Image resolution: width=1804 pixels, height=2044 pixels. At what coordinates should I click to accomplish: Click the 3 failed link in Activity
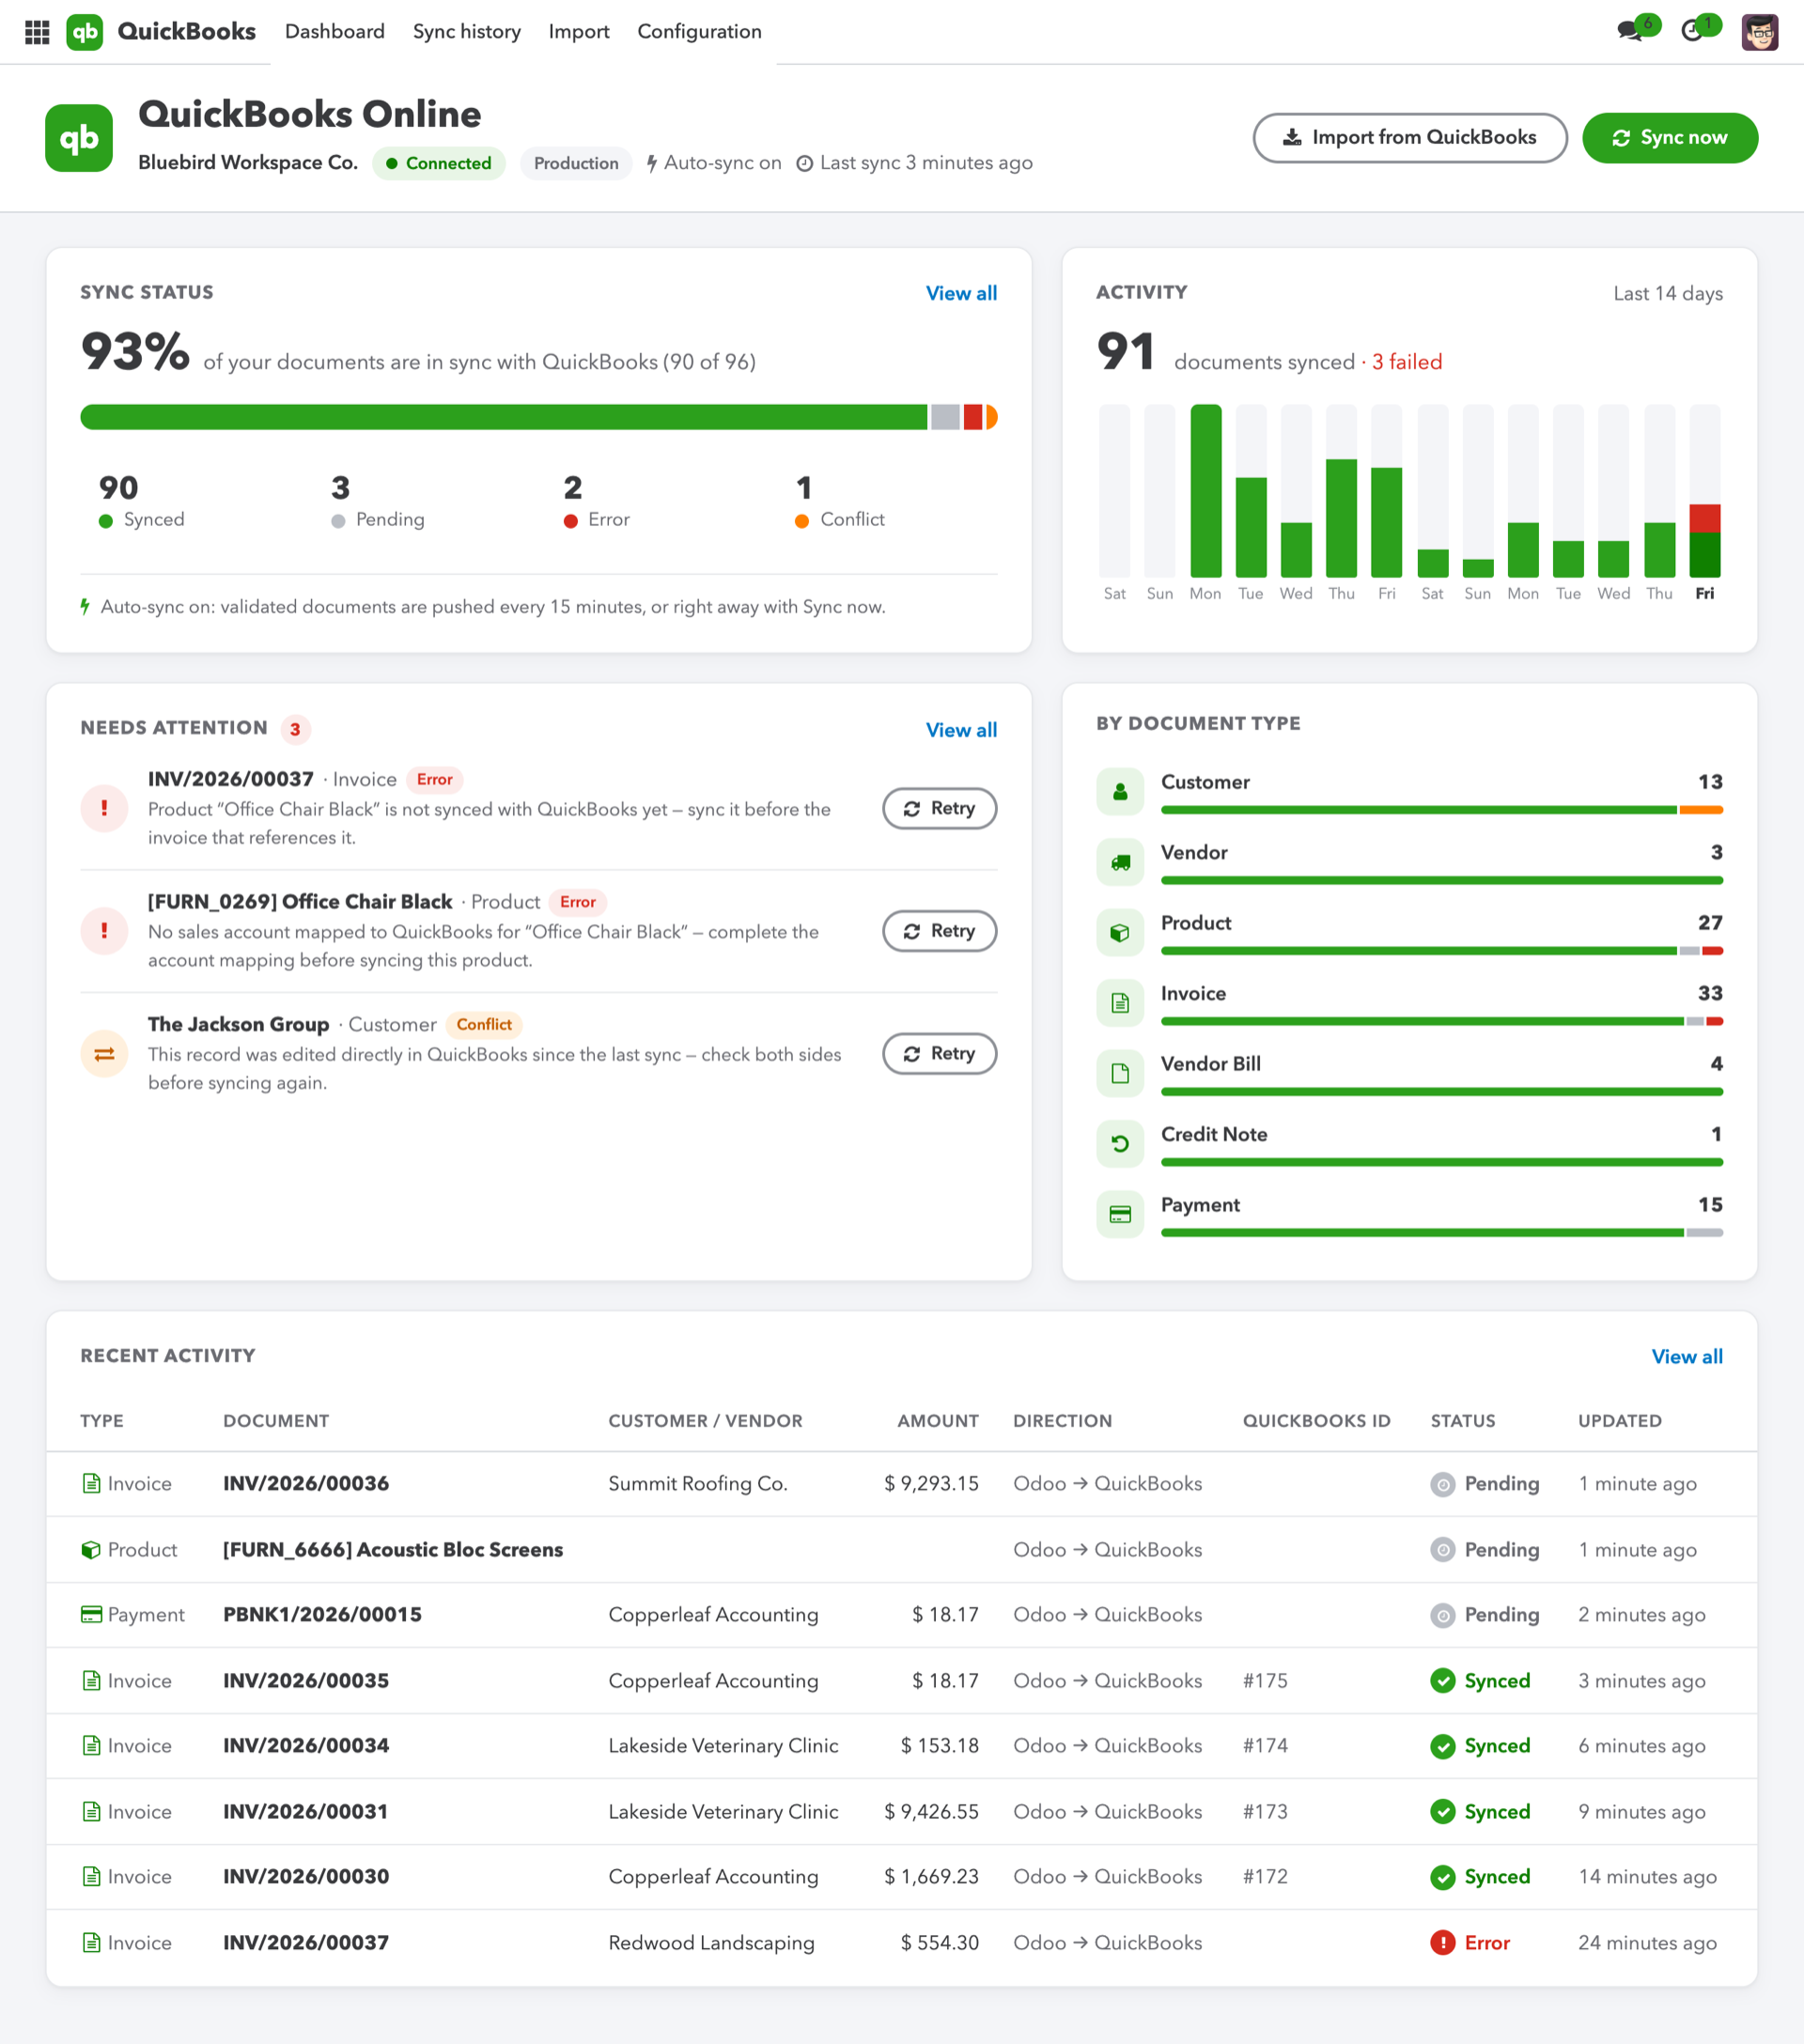pyautogui.click(x=1406, y=362)
